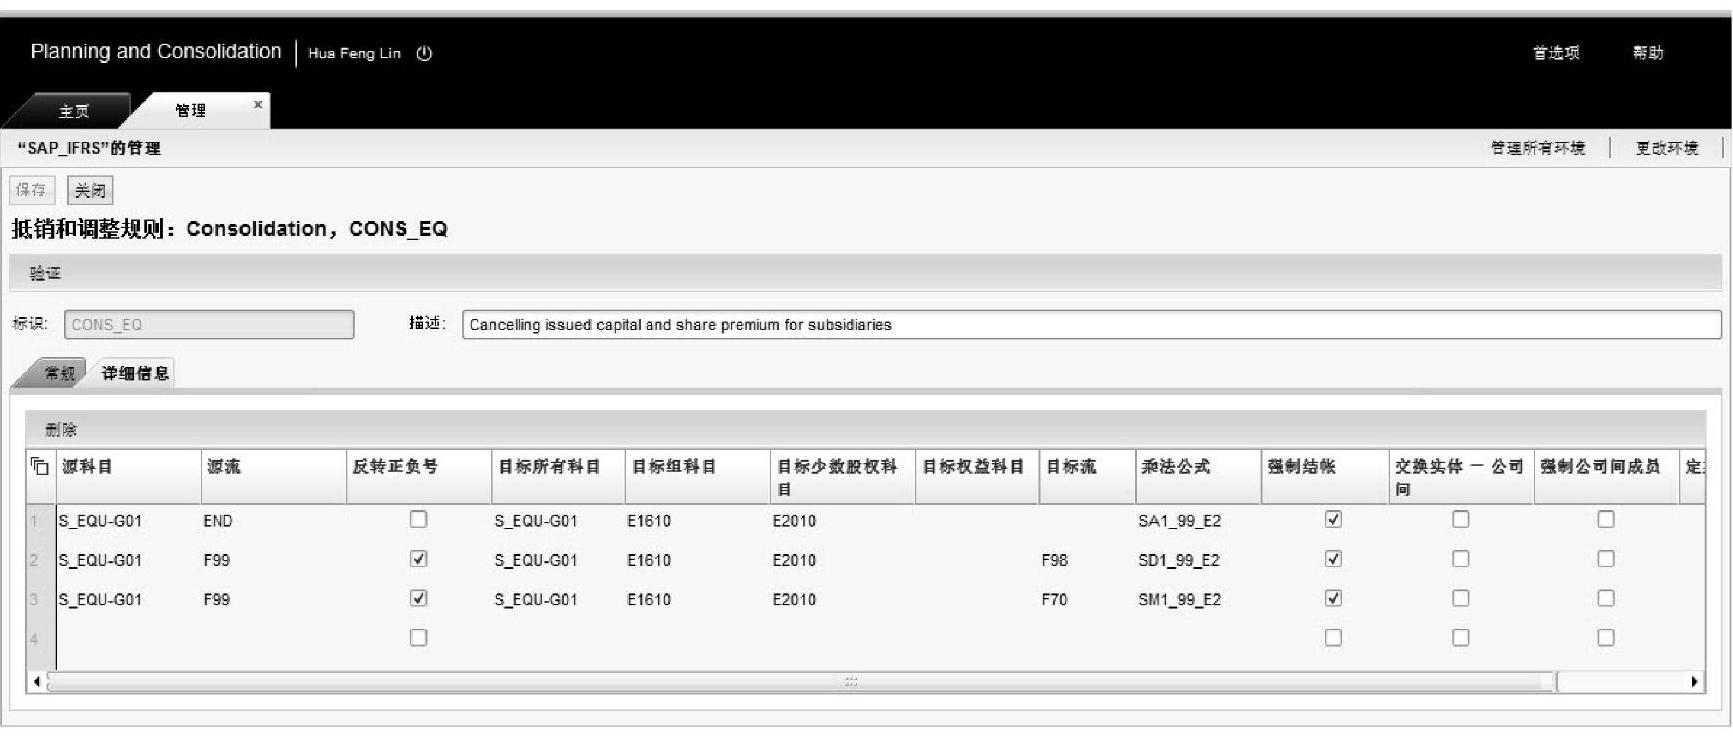Click the left arrow of the horizontal scrollbar
This screenshot has width=1733, height=738.
(x=37, y=682)
